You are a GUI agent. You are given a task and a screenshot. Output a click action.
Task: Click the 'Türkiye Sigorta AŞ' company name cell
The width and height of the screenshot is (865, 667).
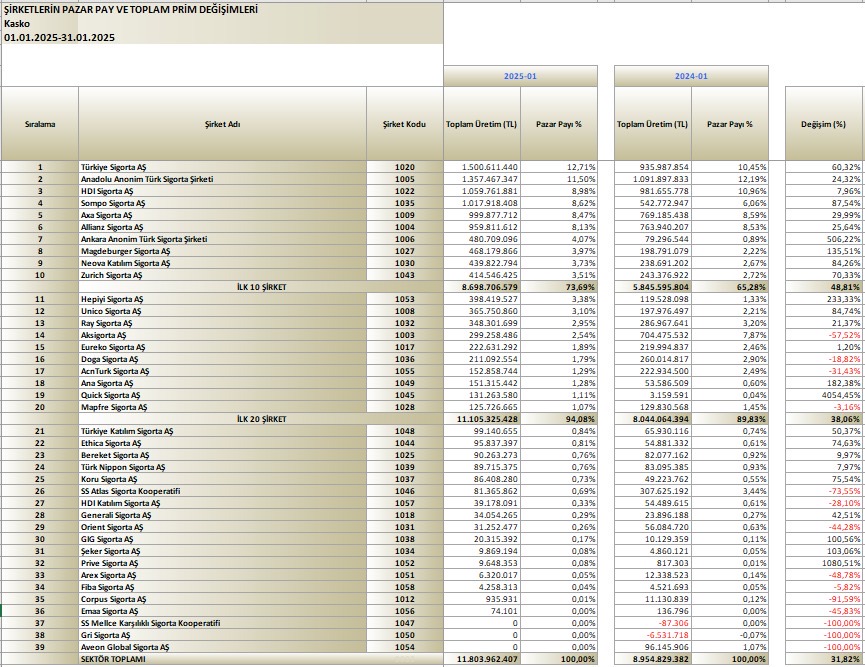pyautogui.click(x=222, y=167)
